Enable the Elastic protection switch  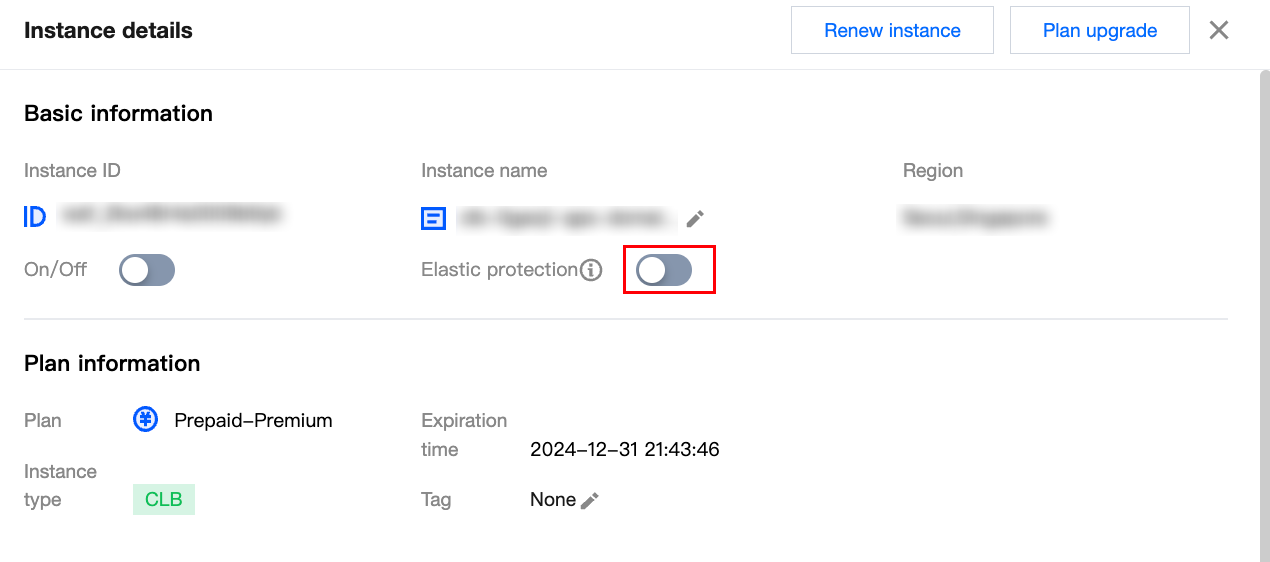[x=664, y=270]
